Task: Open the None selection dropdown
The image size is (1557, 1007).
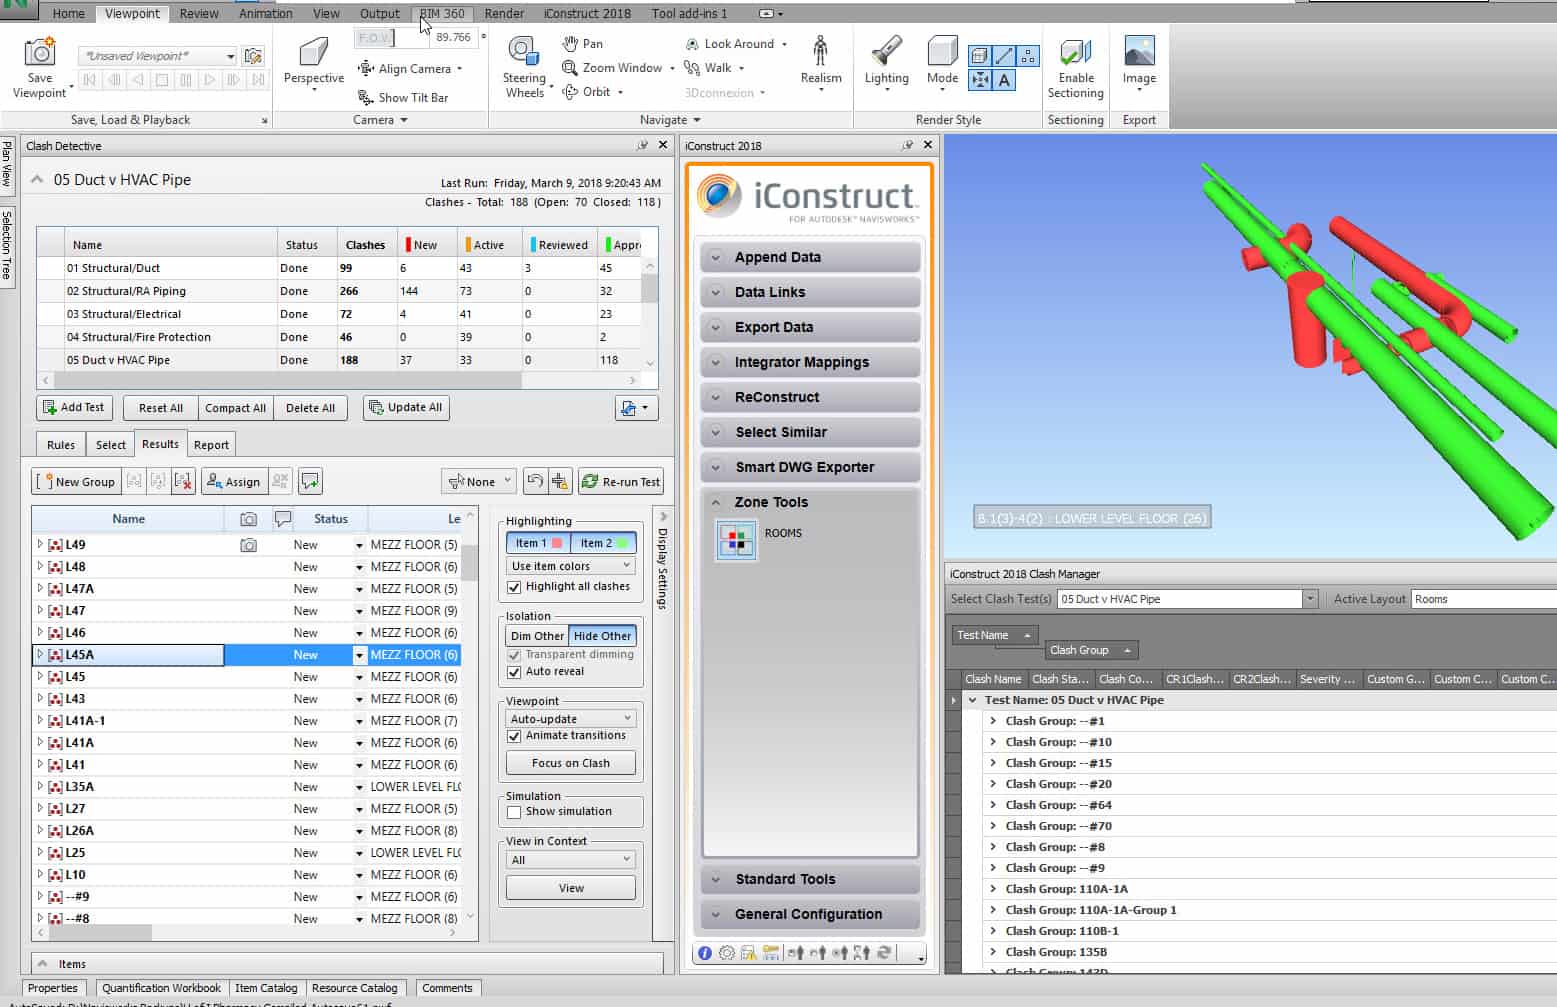Action: pyautogui.click(x=479, y=481)
